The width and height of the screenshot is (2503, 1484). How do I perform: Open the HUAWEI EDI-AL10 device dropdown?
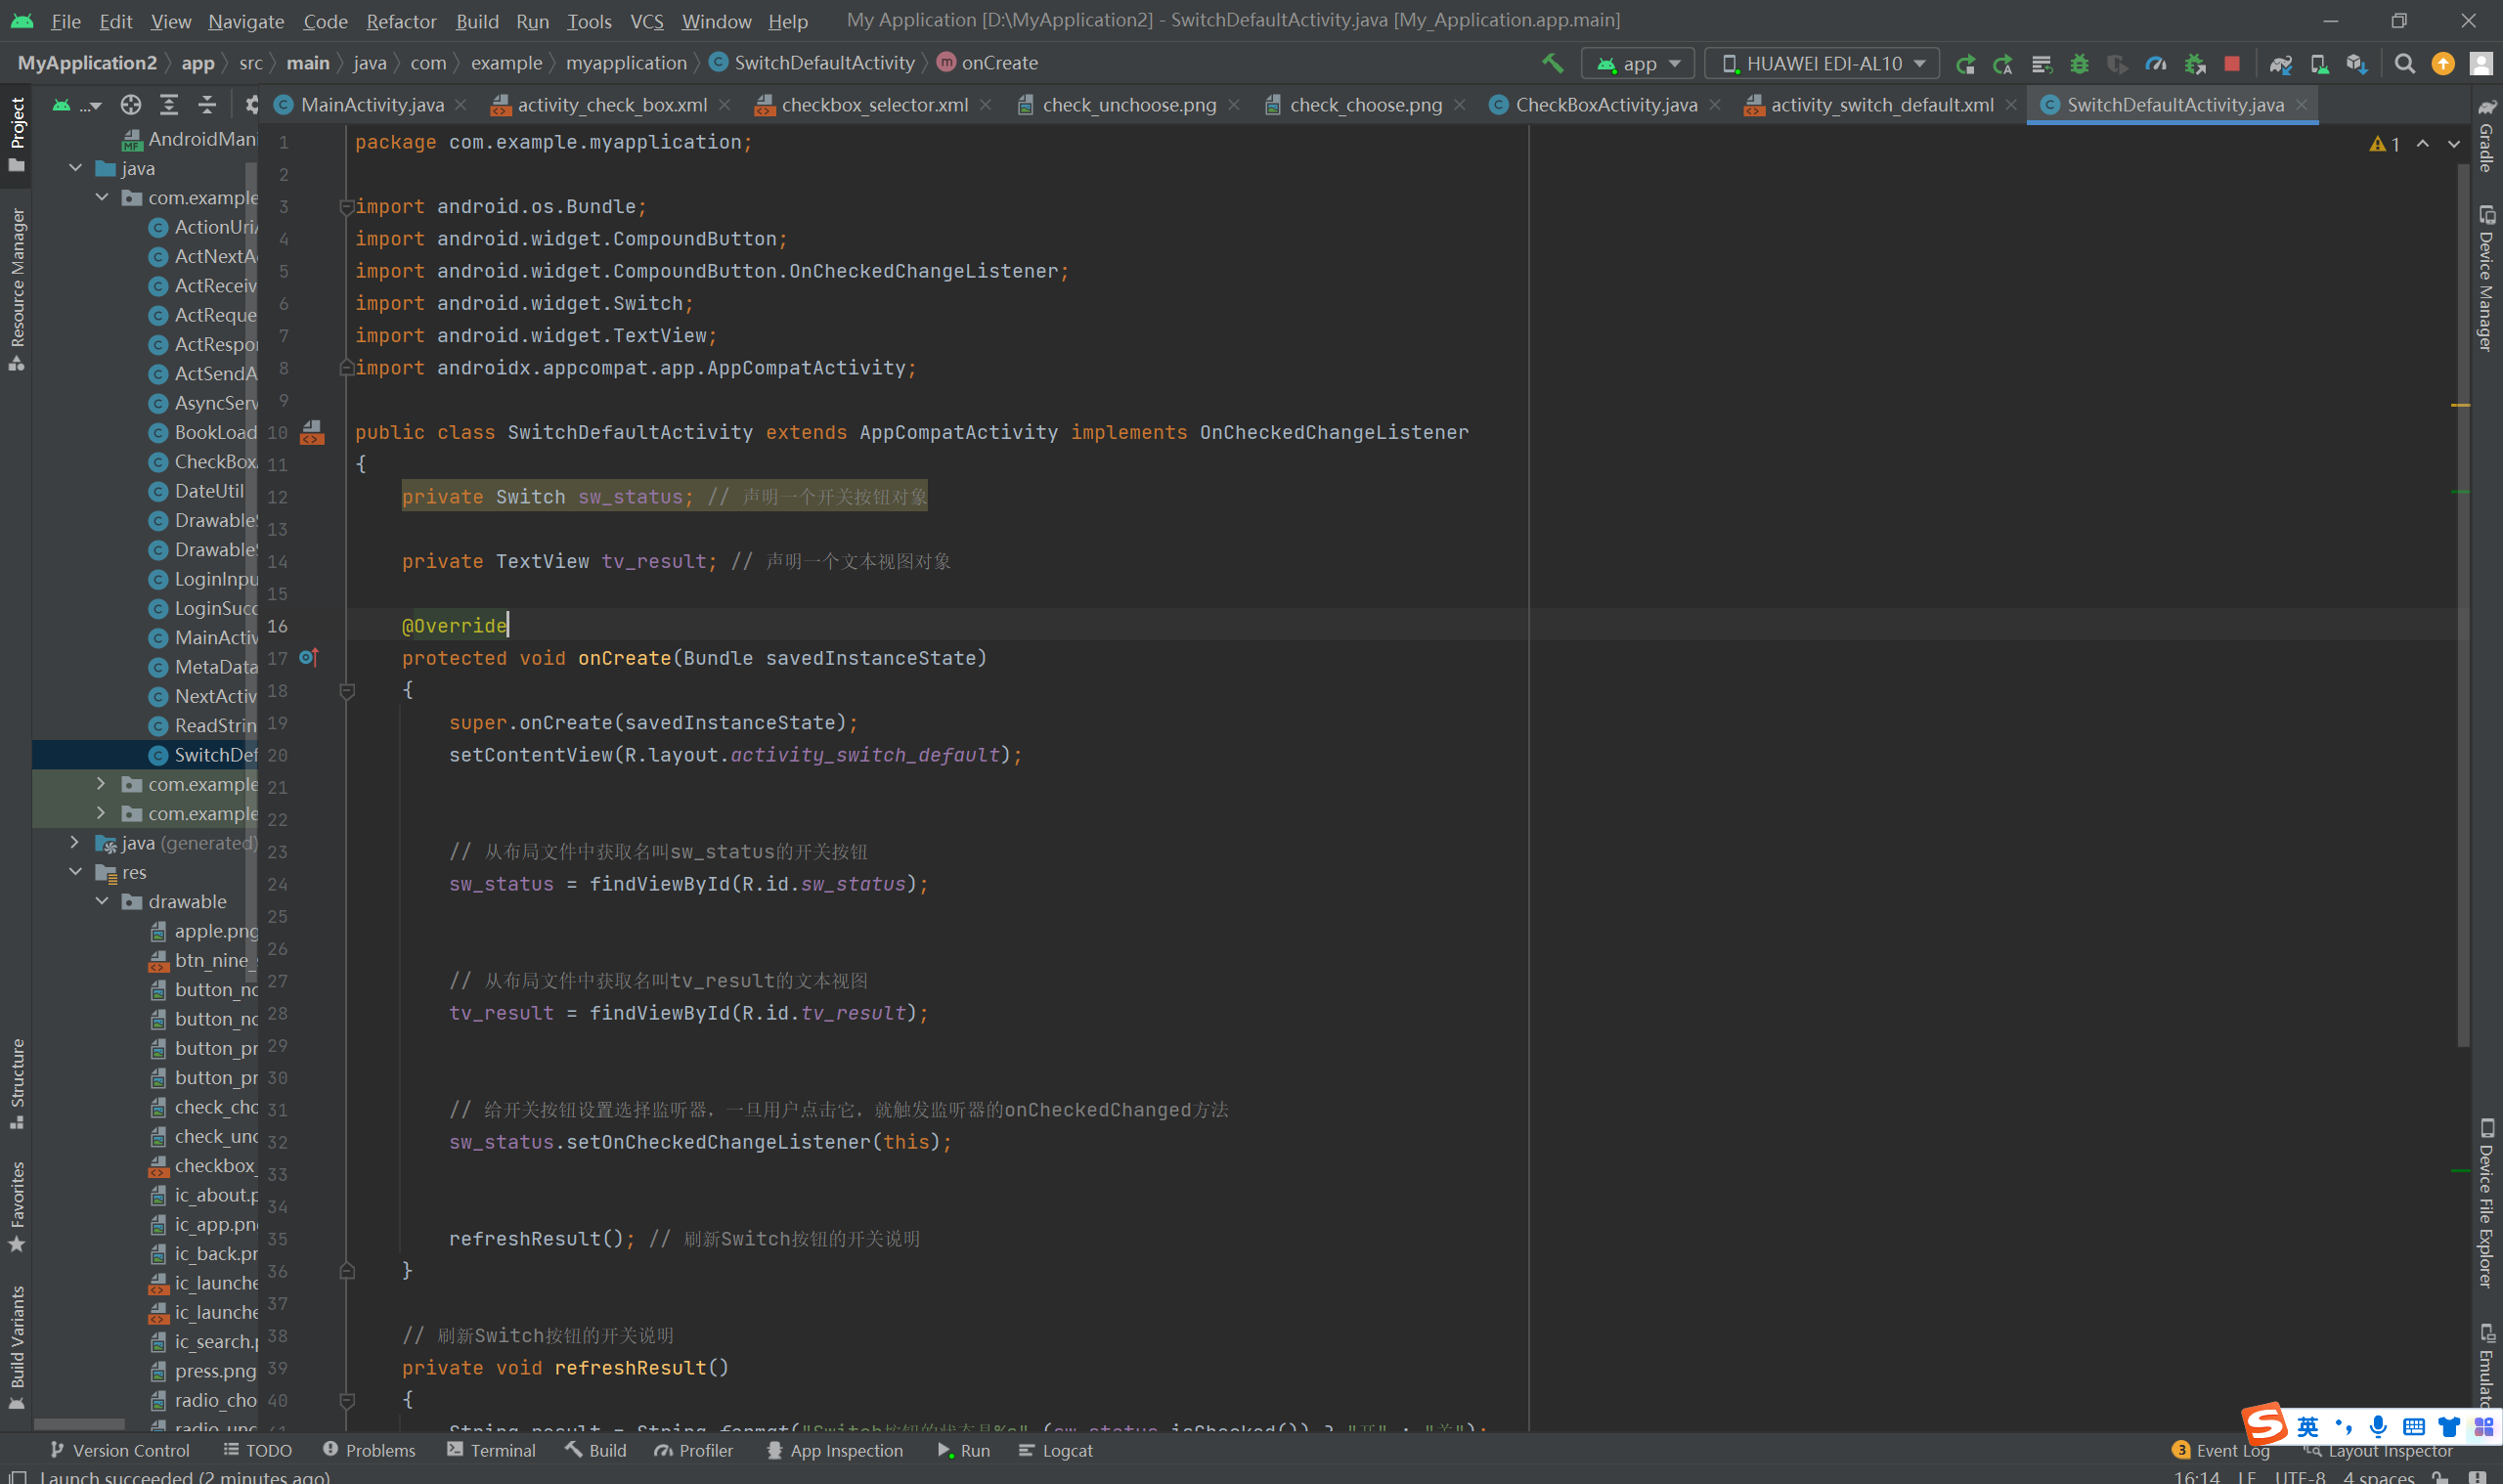pos(1822,63)
